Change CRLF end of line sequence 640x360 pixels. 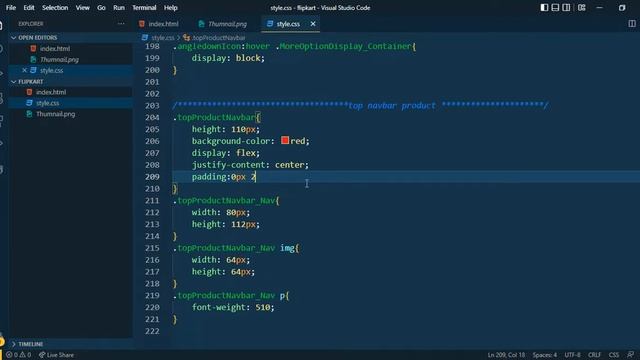(x=594, y=355)
